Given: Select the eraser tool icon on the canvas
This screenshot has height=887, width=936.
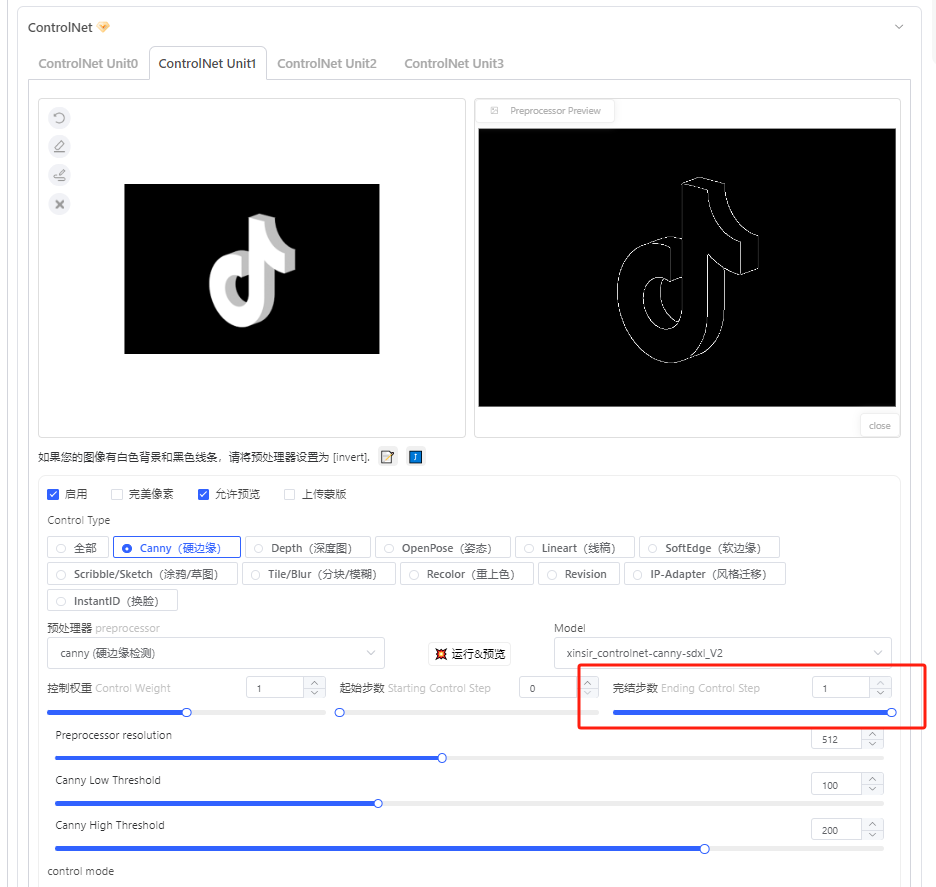Looking at the screenshot, I should pyautogui.click(x=59, y=146).
